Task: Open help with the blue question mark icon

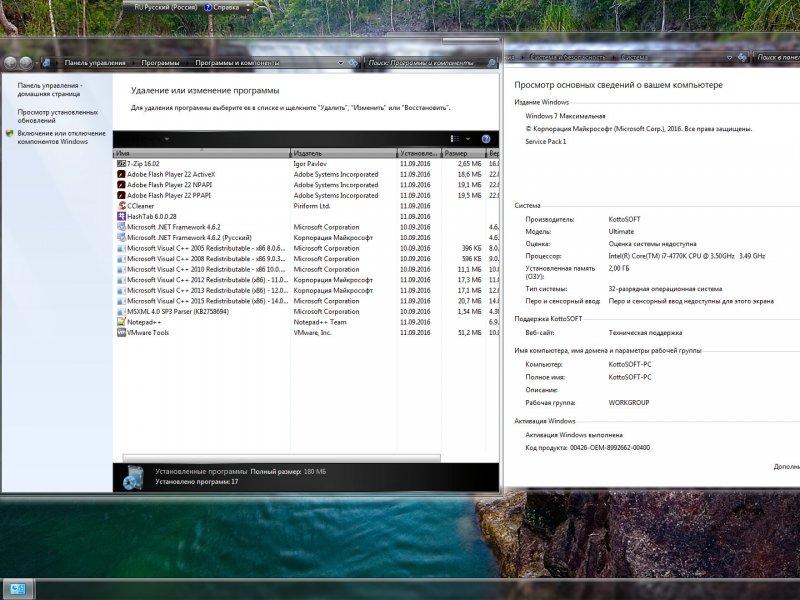Action: coord(486,139)
